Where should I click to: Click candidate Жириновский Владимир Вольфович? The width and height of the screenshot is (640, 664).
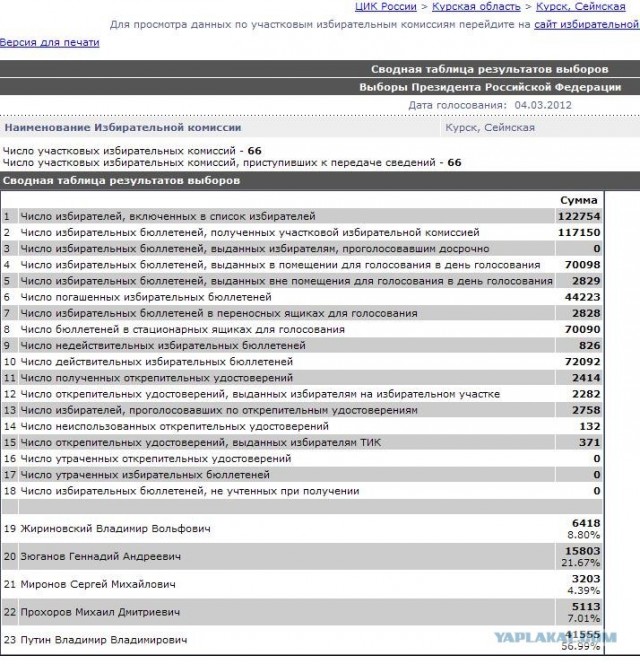pos(115,528)
